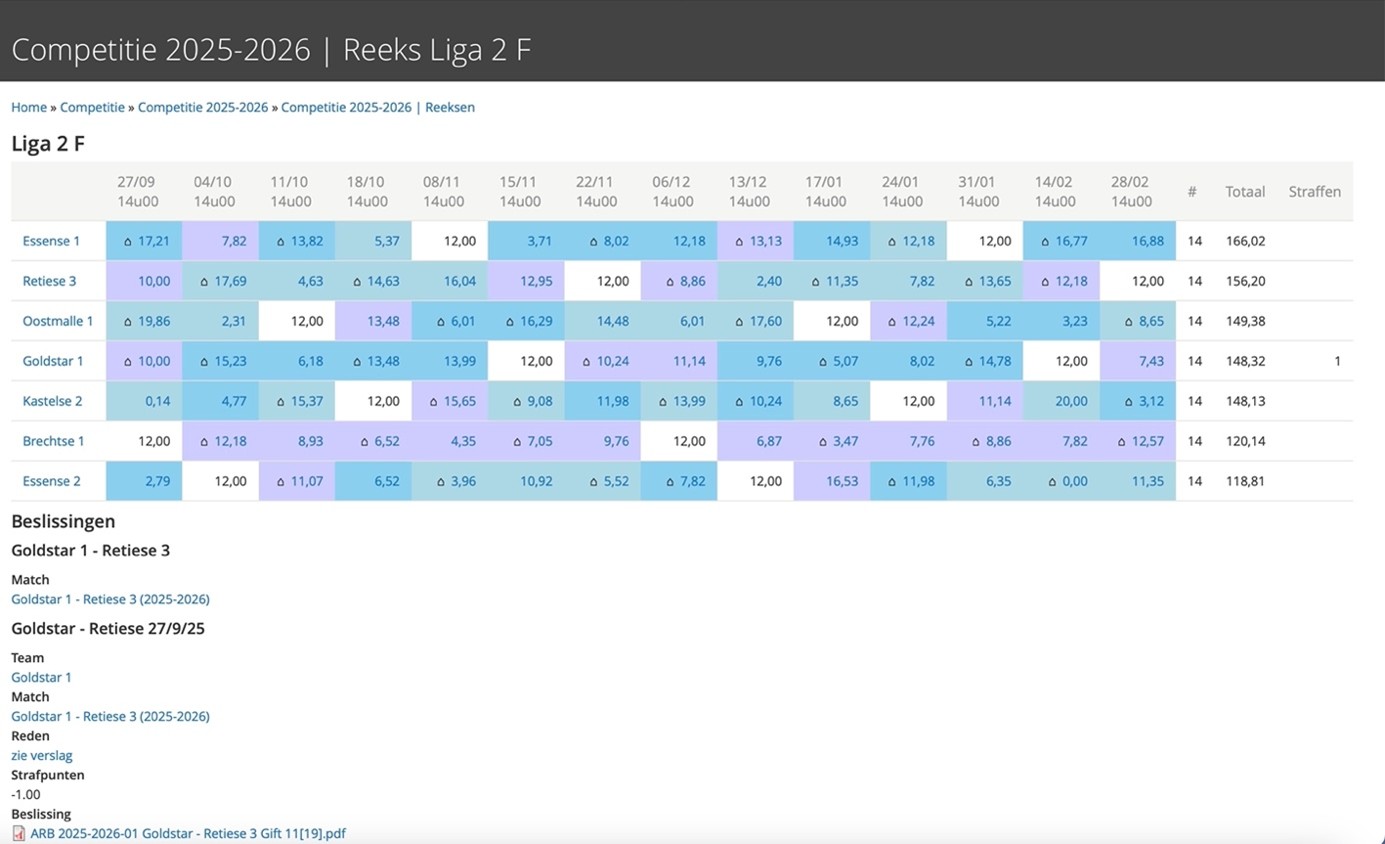This screenshot has width=1385, height=844.
Task: Open the Essense 1 team page
Action: coord(51,241)
